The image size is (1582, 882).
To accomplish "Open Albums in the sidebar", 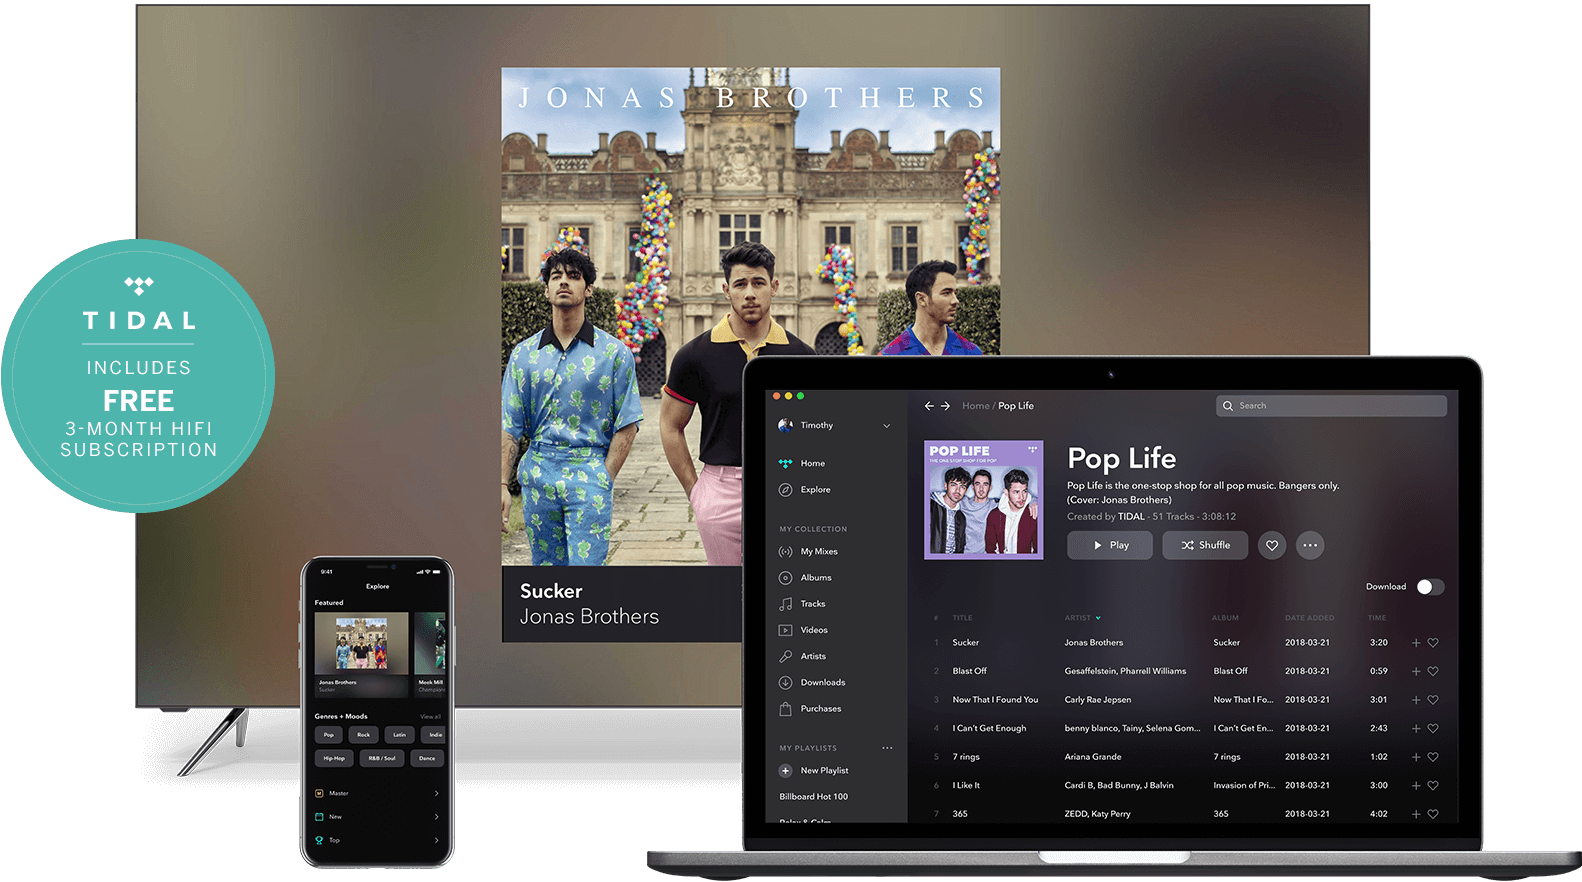I will pyautogui.click(x=816, y=578).
